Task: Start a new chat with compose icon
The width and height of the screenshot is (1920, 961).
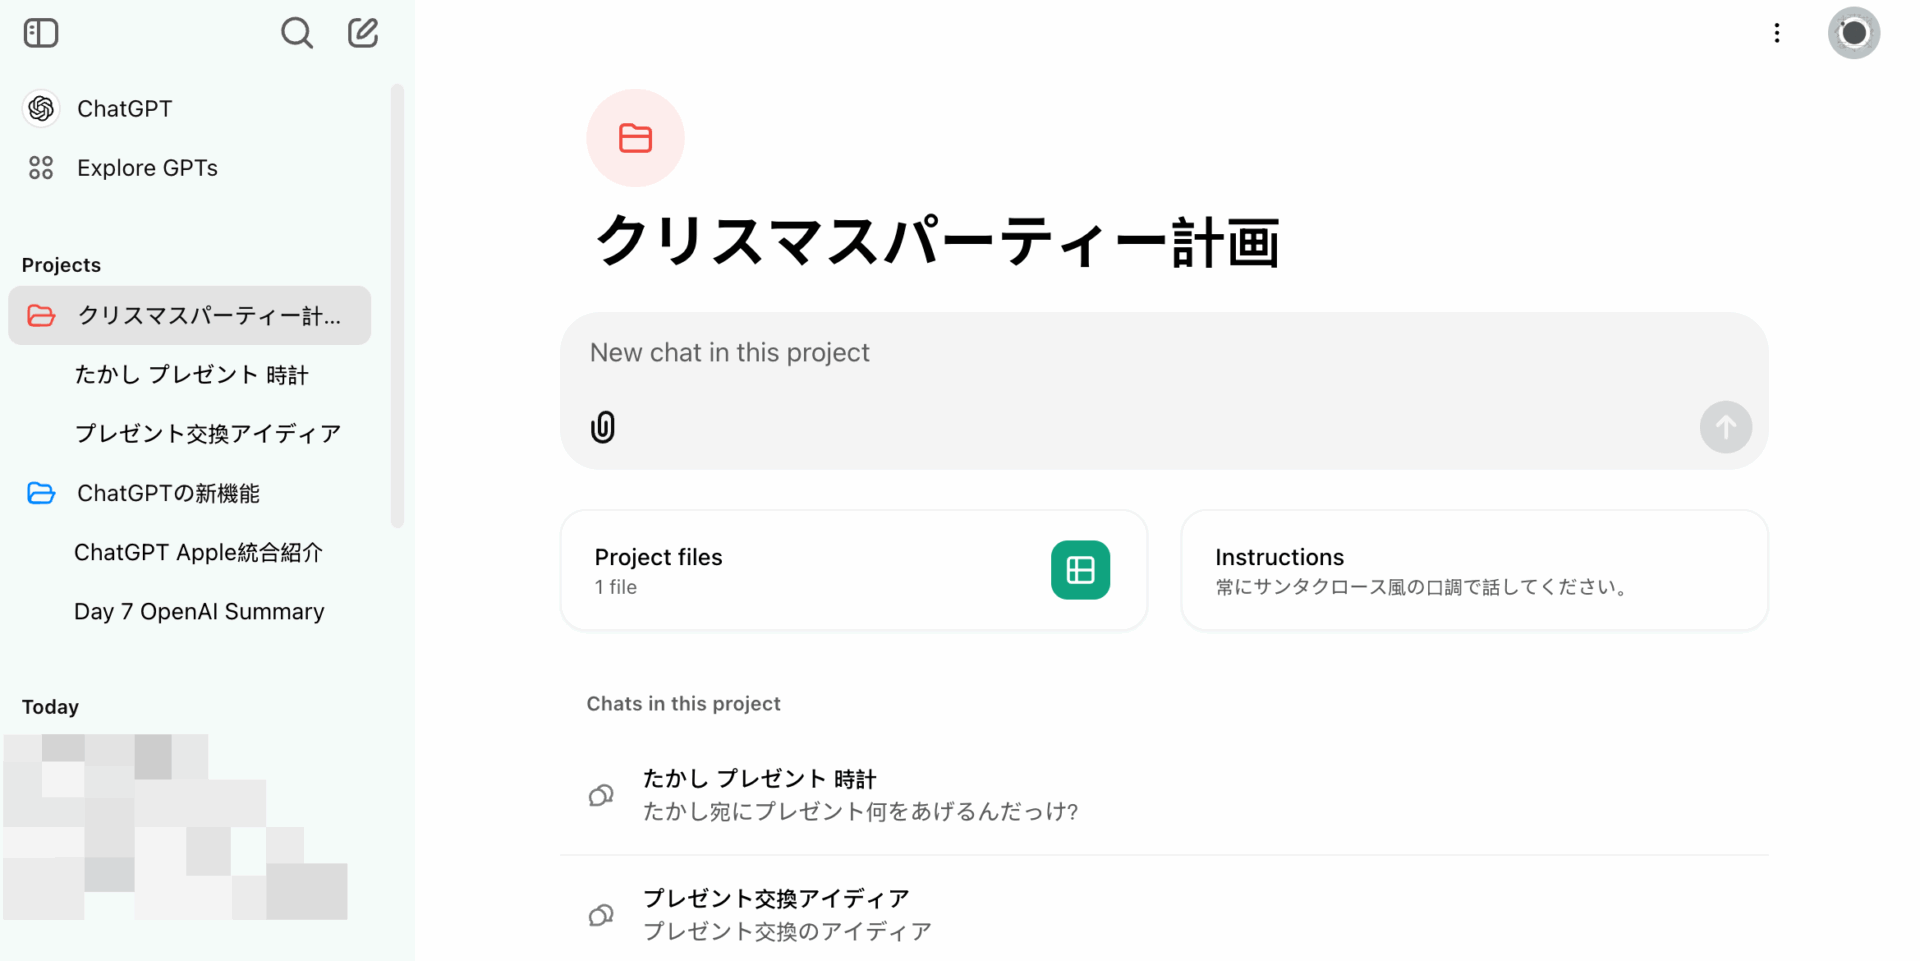Action: tap(363, 33)
